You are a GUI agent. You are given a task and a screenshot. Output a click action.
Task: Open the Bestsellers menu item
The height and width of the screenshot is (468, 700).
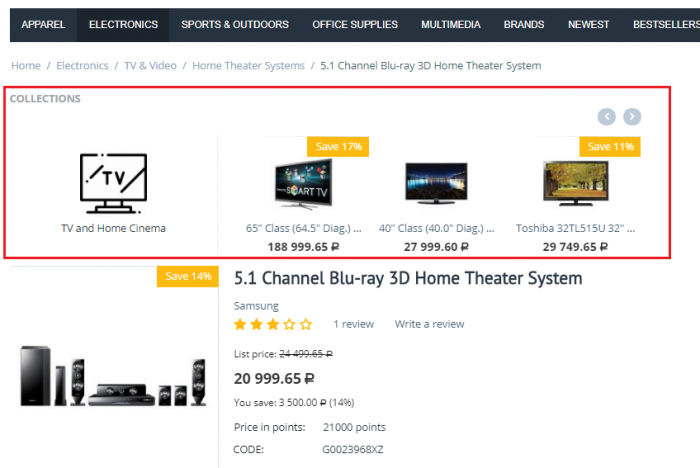coord(665,25)
